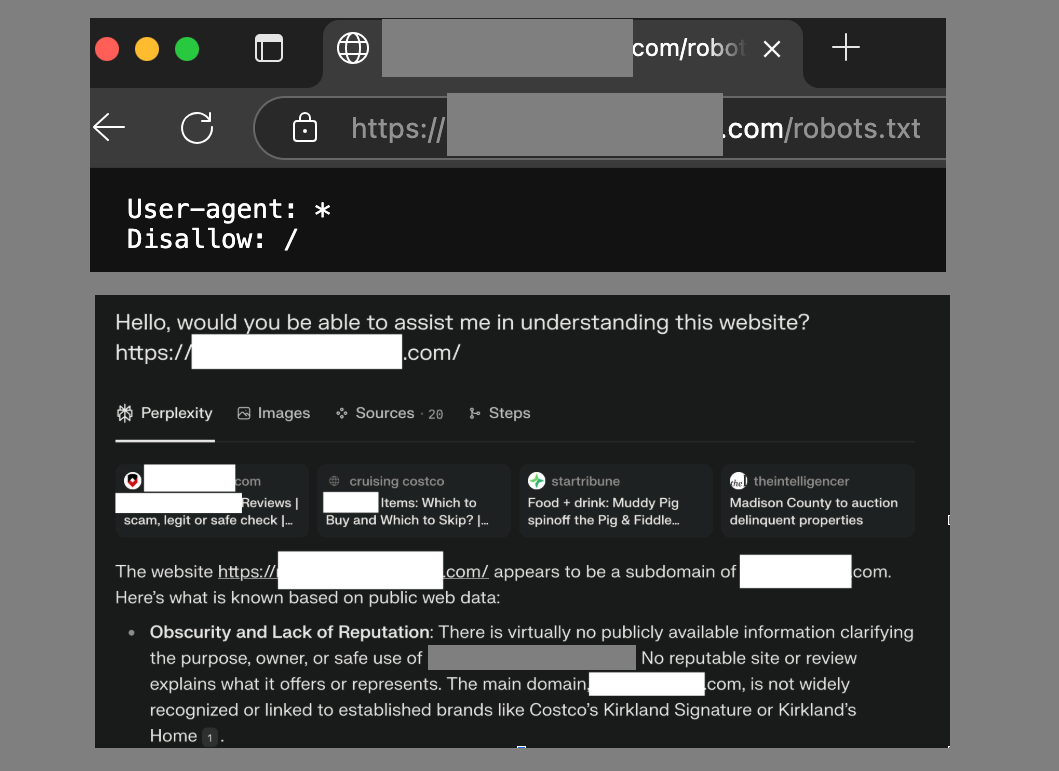Click the "Hello, would you be able" query text
Image resolution: width=1059 pixels, height=771 pixels.
(463, 323)
